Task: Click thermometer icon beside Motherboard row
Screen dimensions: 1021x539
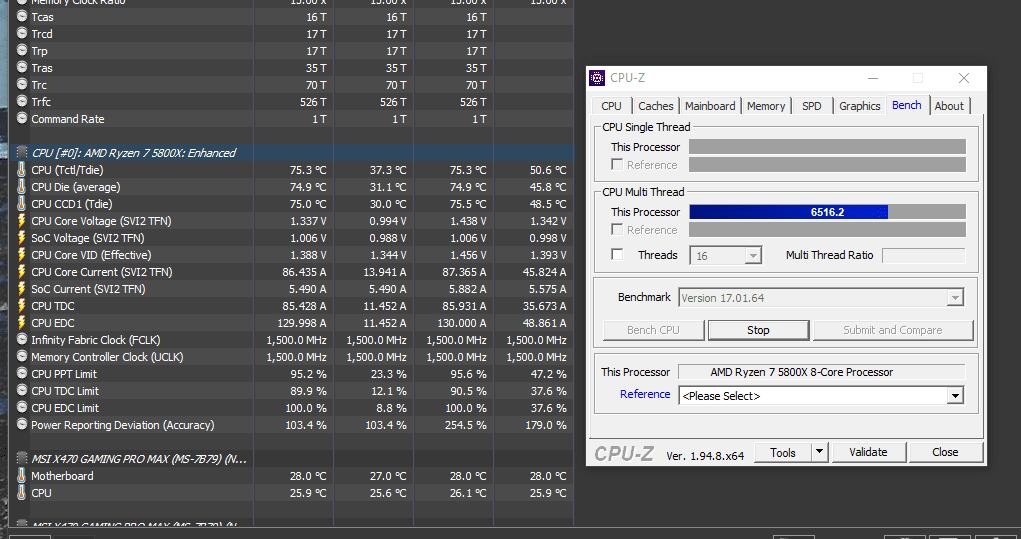Action: click(x=21, y=476)
